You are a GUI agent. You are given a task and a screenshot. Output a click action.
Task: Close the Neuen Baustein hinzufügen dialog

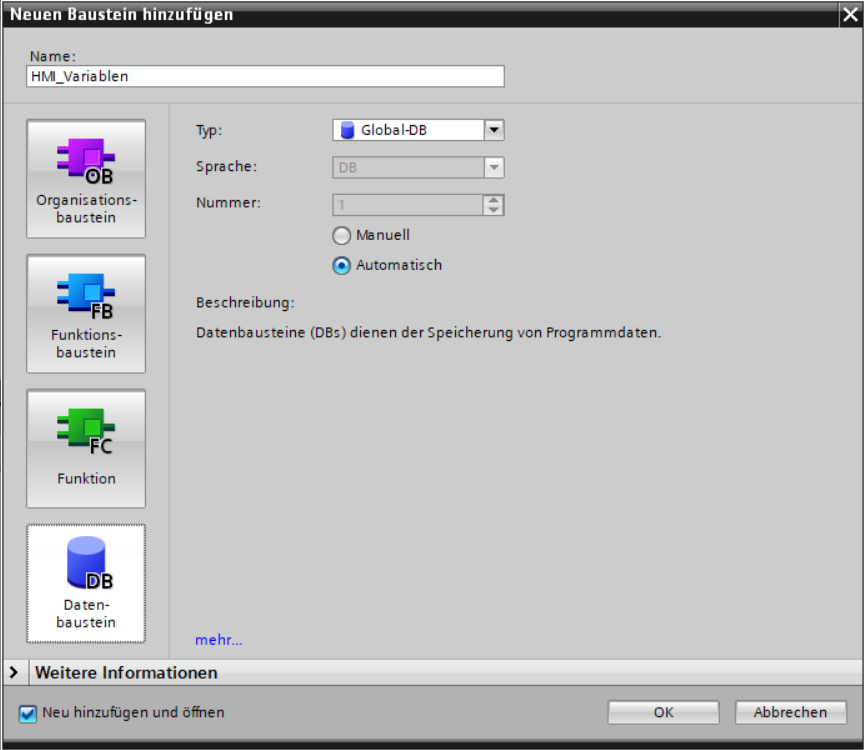[x=850, y=15]
